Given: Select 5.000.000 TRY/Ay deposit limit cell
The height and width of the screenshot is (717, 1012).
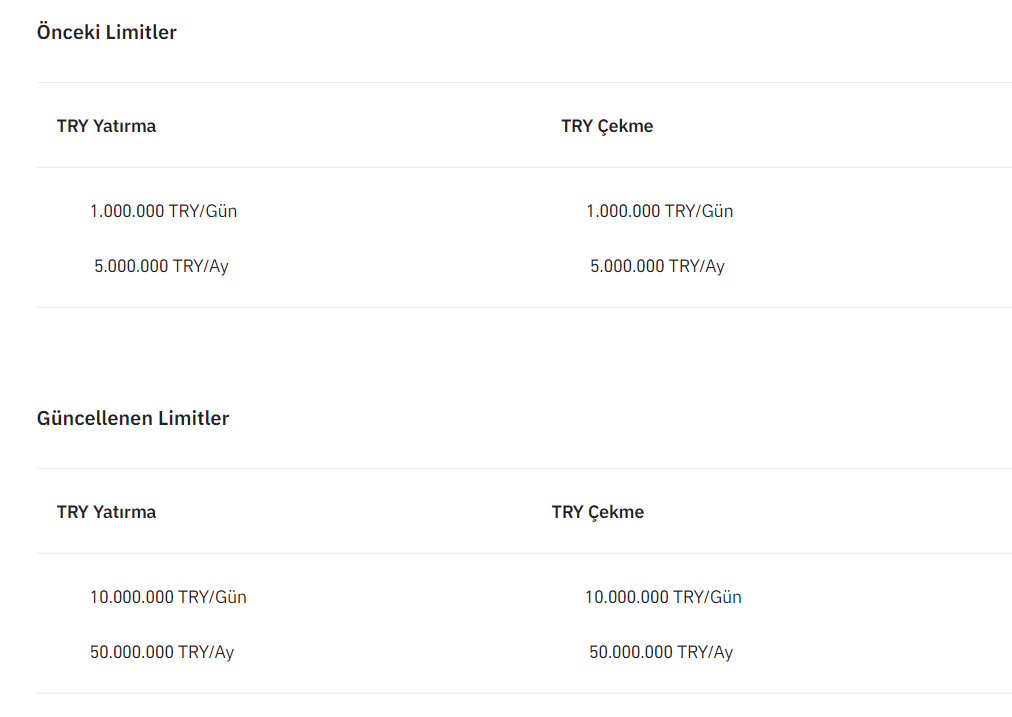Looking at the screenshot, I should 161,266.
